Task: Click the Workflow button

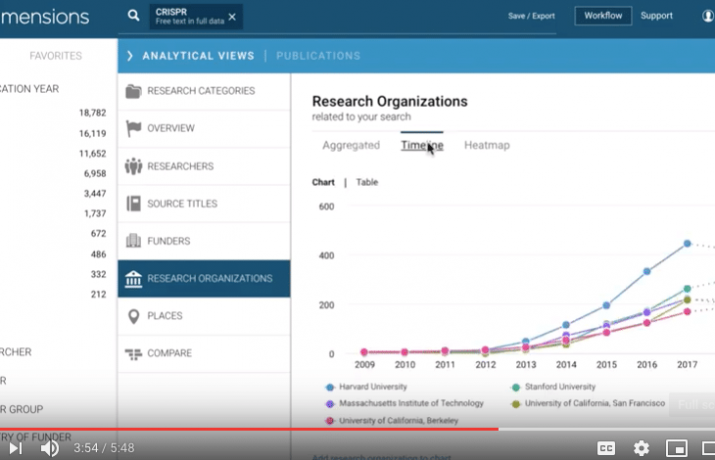Action: (603, 16)
